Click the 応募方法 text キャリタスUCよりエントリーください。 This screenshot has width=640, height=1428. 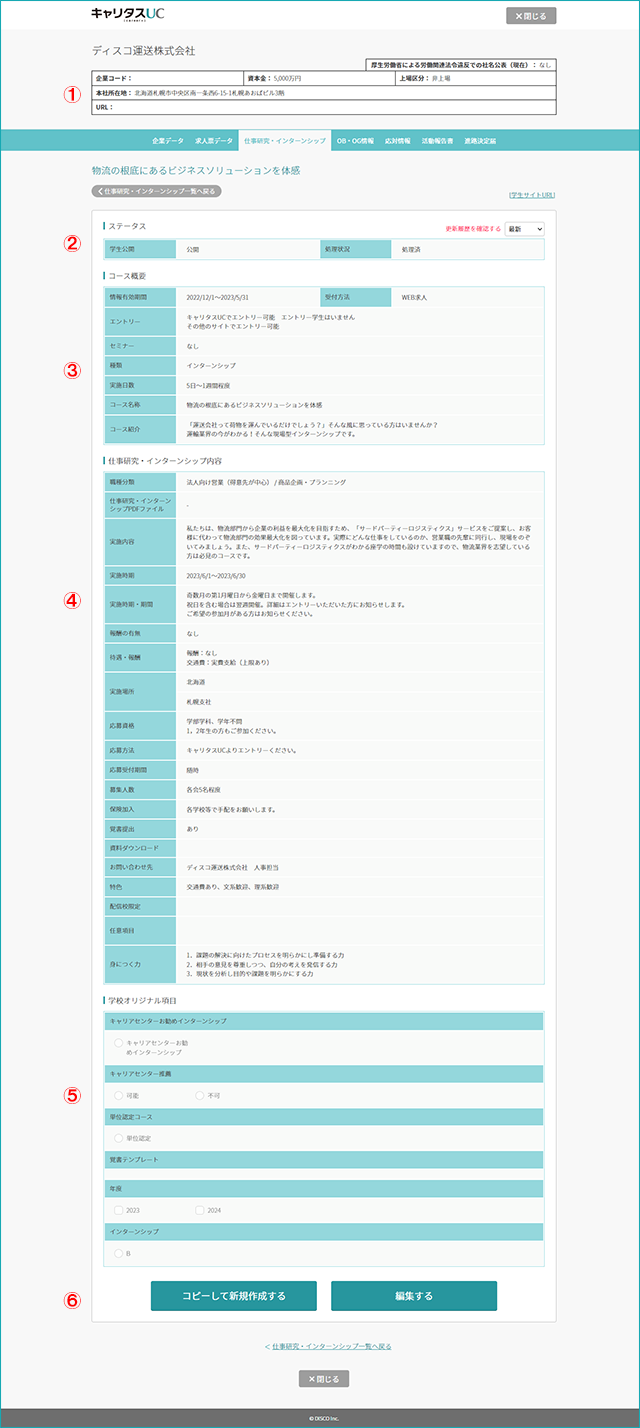[x=241, y=749]
